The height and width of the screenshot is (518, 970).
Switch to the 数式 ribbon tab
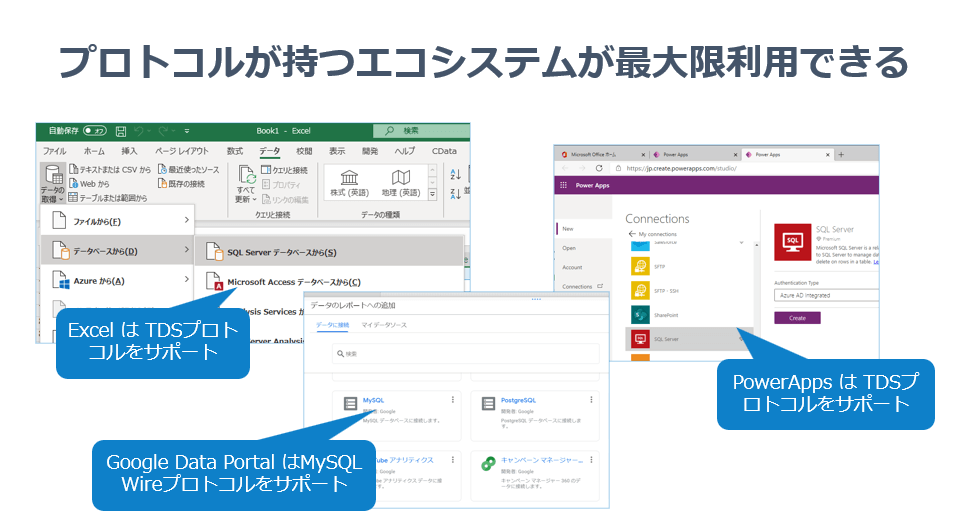point(234,151)
